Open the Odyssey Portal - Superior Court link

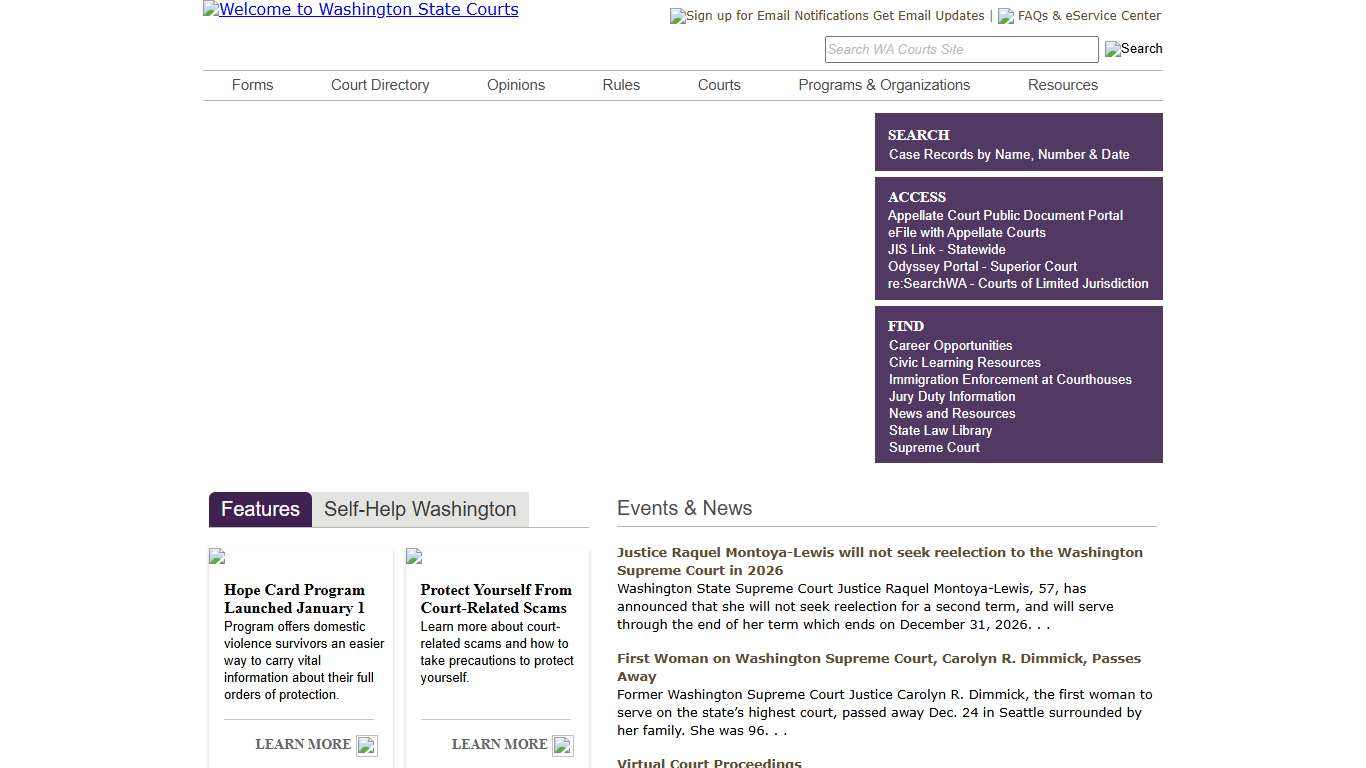tap(982, 266)
